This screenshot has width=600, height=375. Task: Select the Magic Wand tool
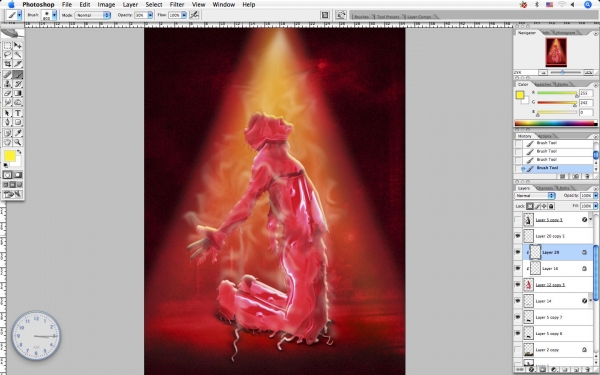[18, 55]
